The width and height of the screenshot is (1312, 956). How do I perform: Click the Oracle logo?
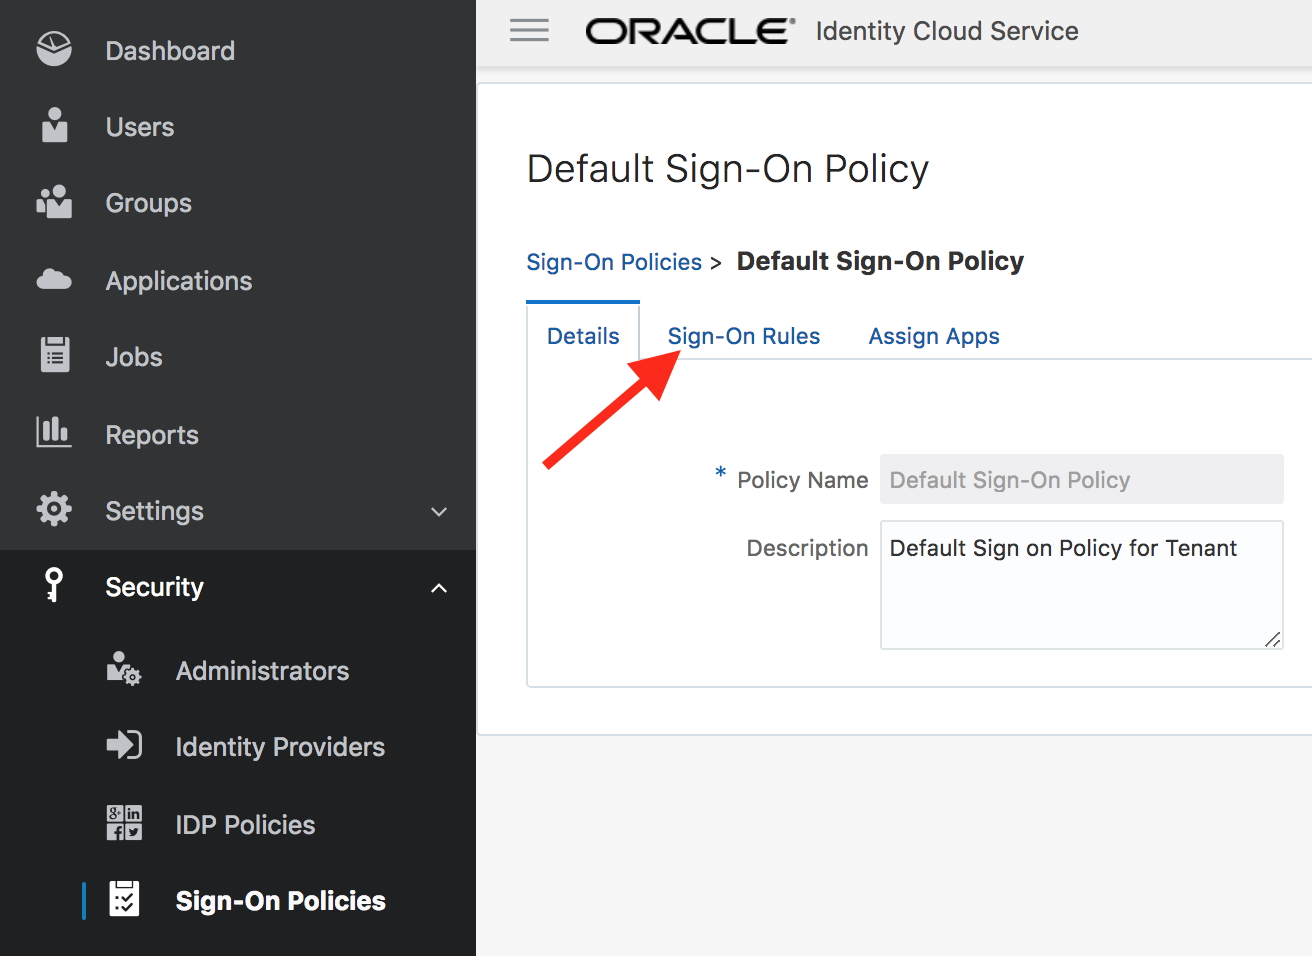point(690,31)
